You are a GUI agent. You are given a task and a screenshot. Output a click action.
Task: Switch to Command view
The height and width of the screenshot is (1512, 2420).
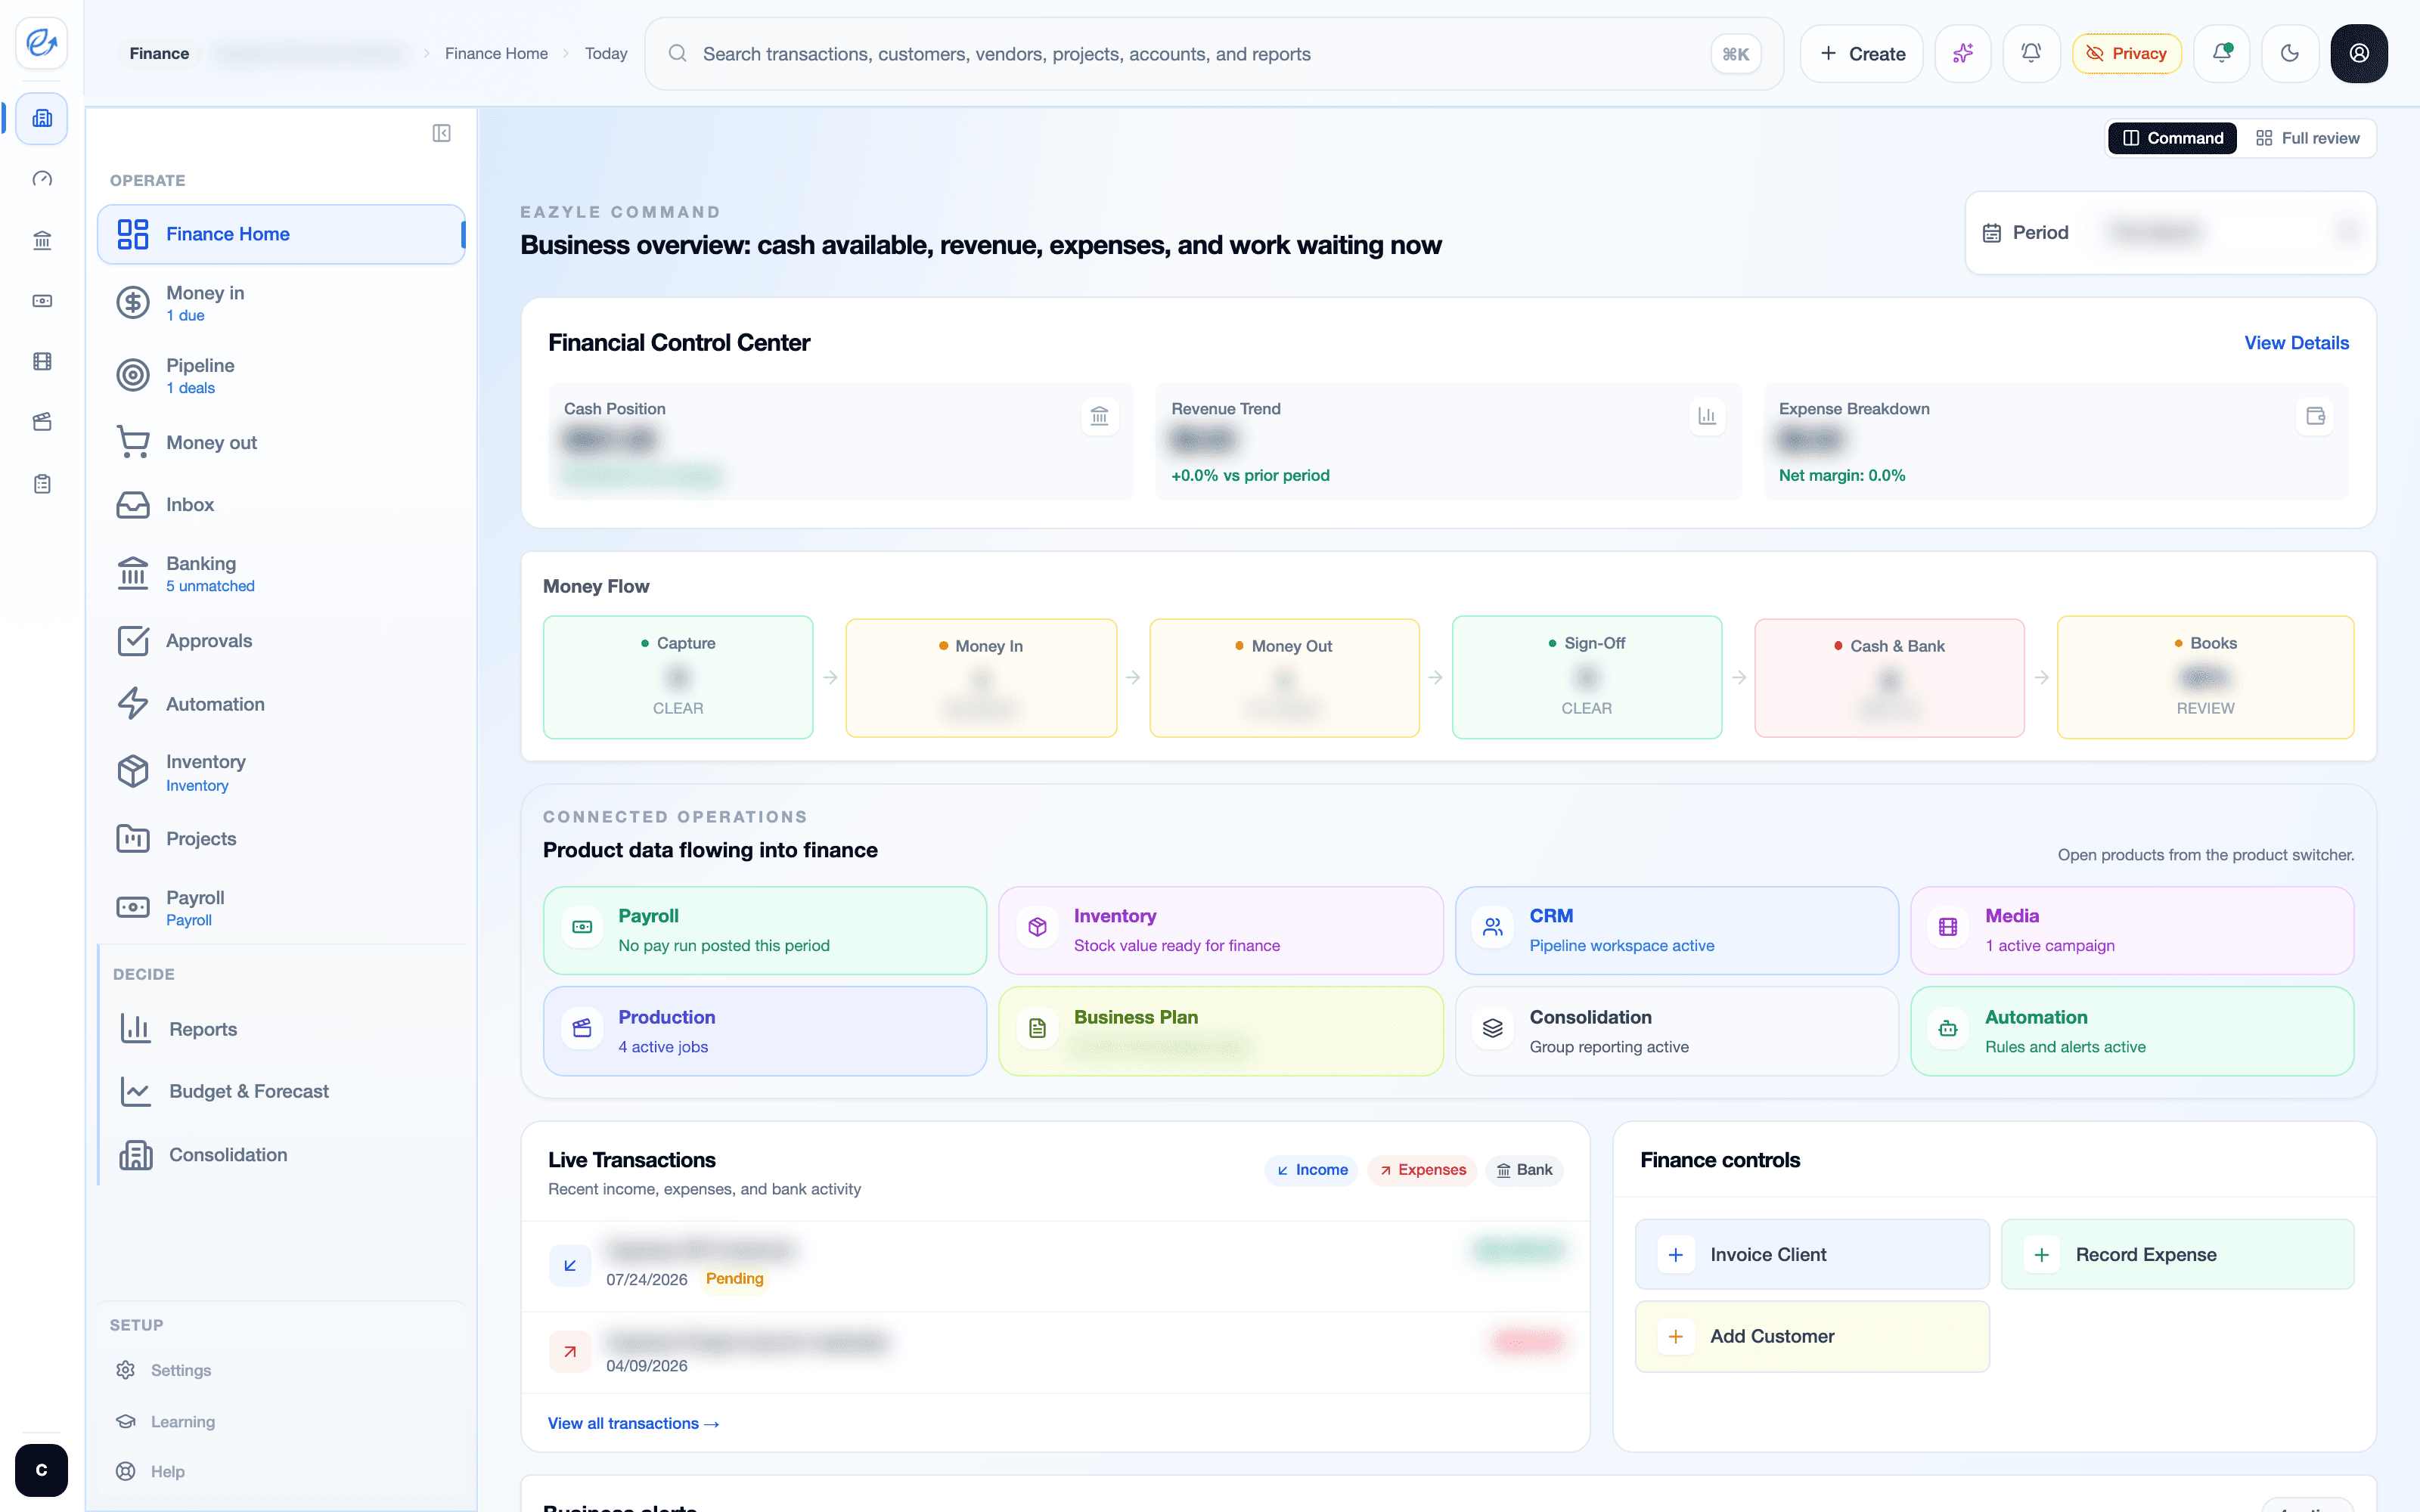point(2172,138)
